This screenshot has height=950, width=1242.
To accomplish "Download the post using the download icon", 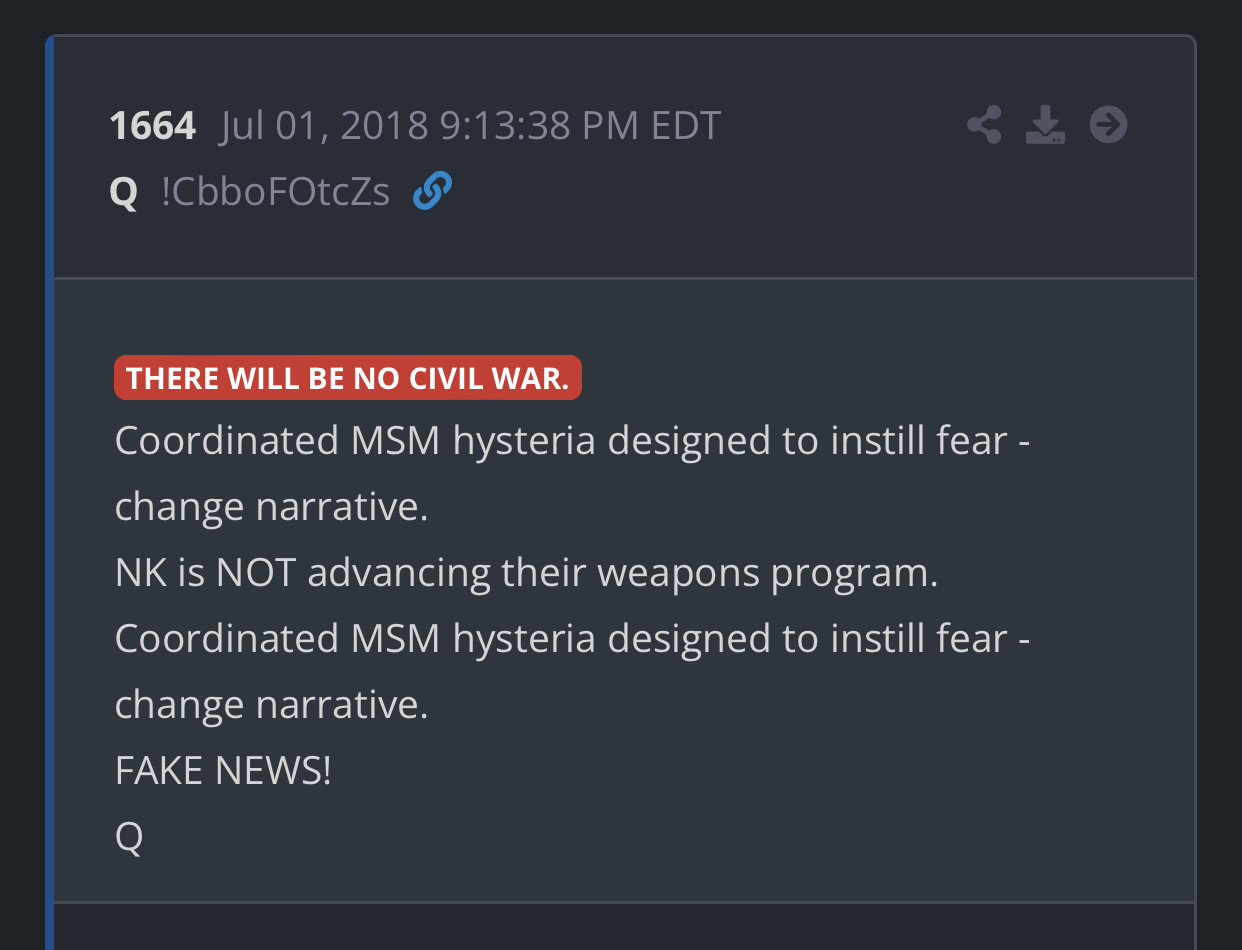I will (x=1045, y=126).
